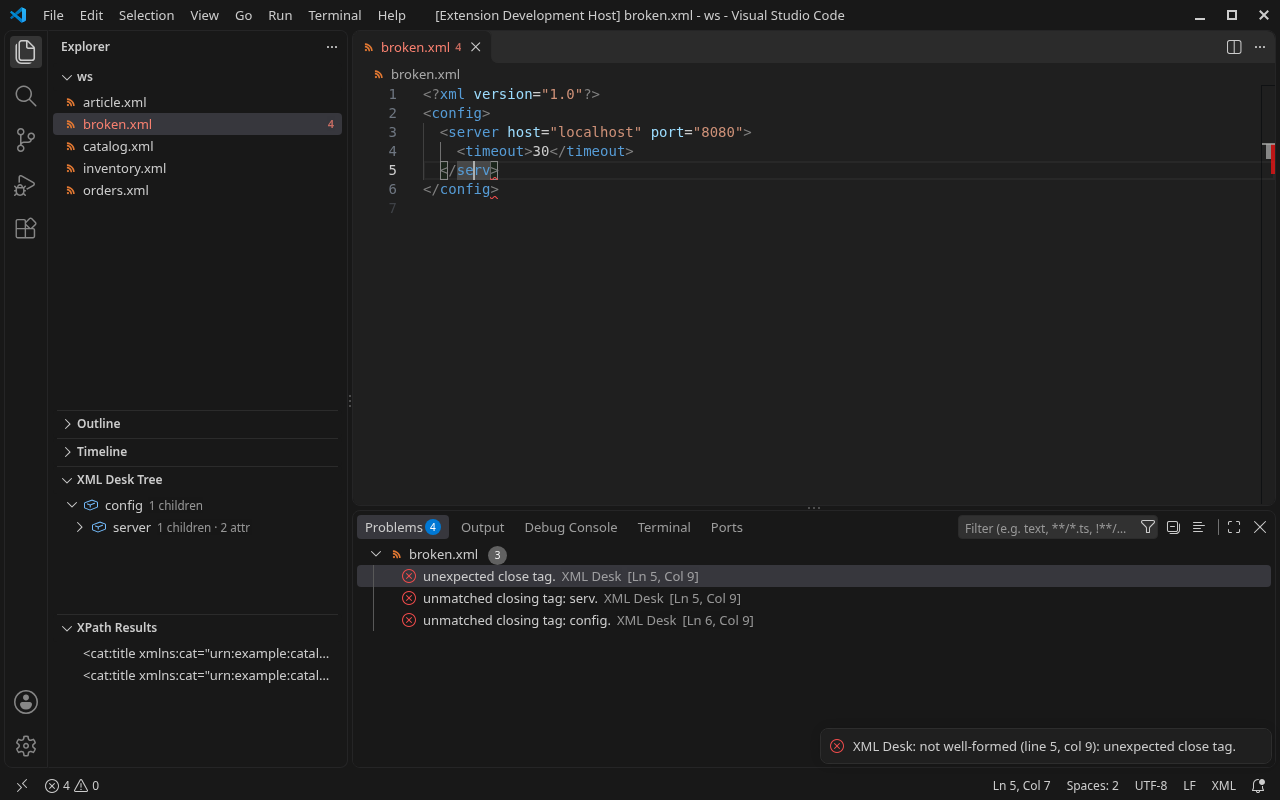1280x800 pixels.
Task: Open editor More Actions ellipsis
Action: [x=1260, y=47]
